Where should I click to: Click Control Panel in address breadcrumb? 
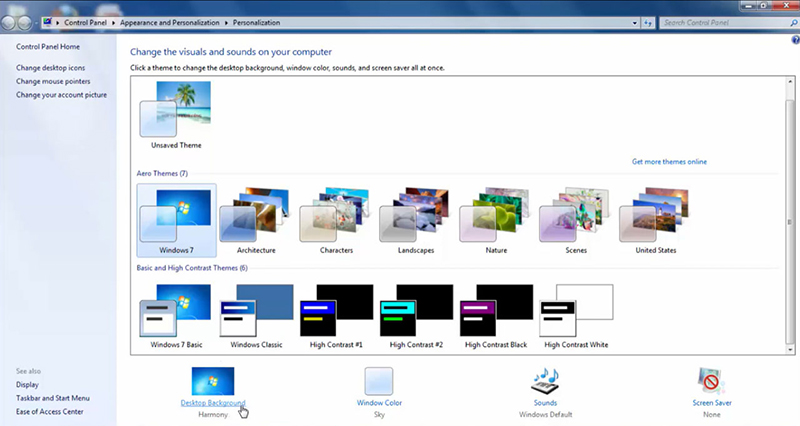pyautogui.click(x=85, y=22)
